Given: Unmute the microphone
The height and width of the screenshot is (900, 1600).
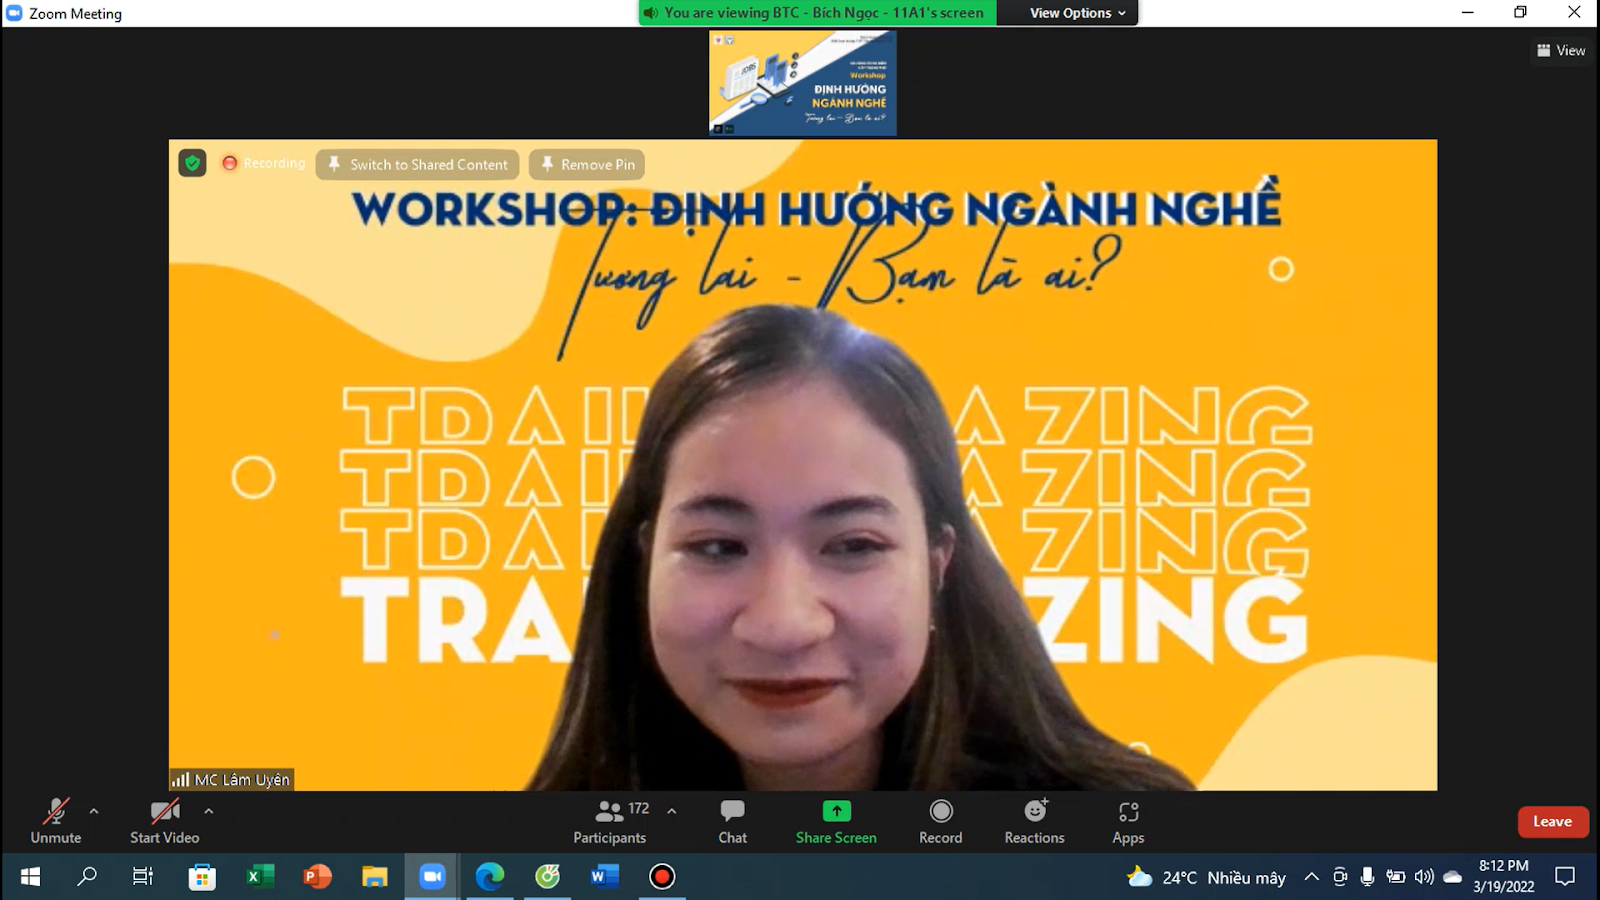Looking at the screenshot, I should pos(56,821).
